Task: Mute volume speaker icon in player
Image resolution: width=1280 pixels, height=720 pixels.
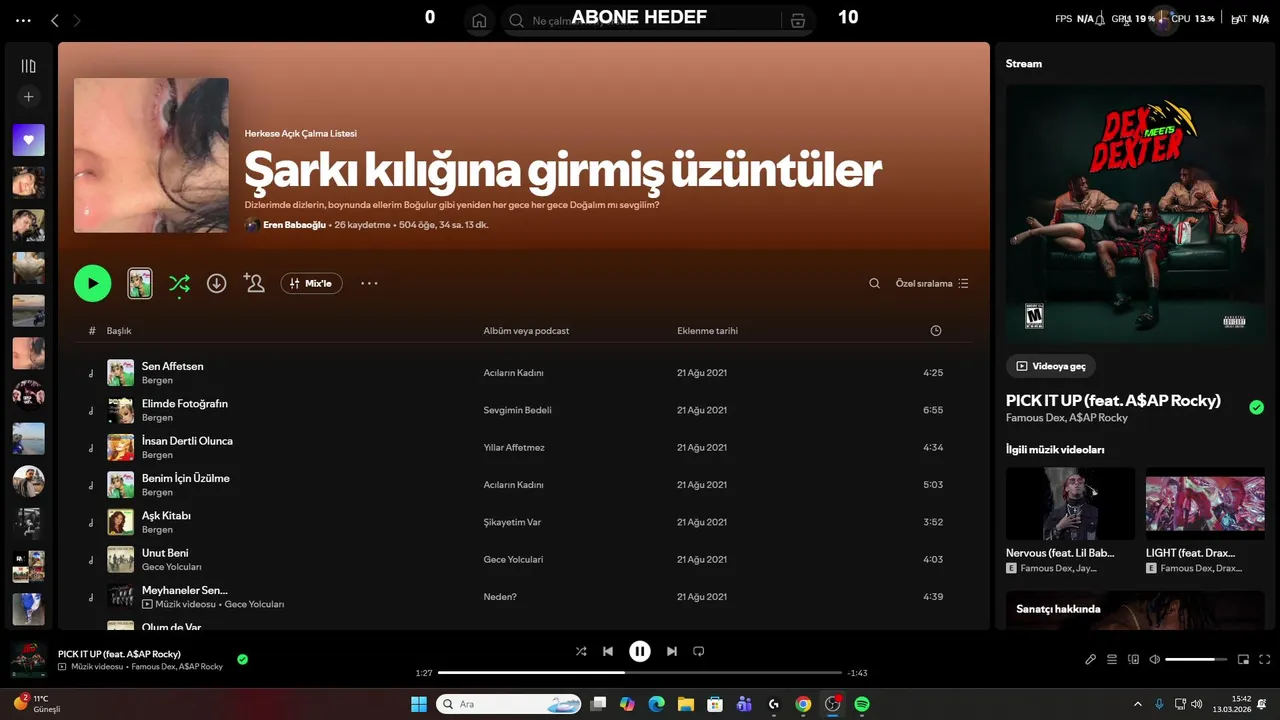Action: point(1155,659)
